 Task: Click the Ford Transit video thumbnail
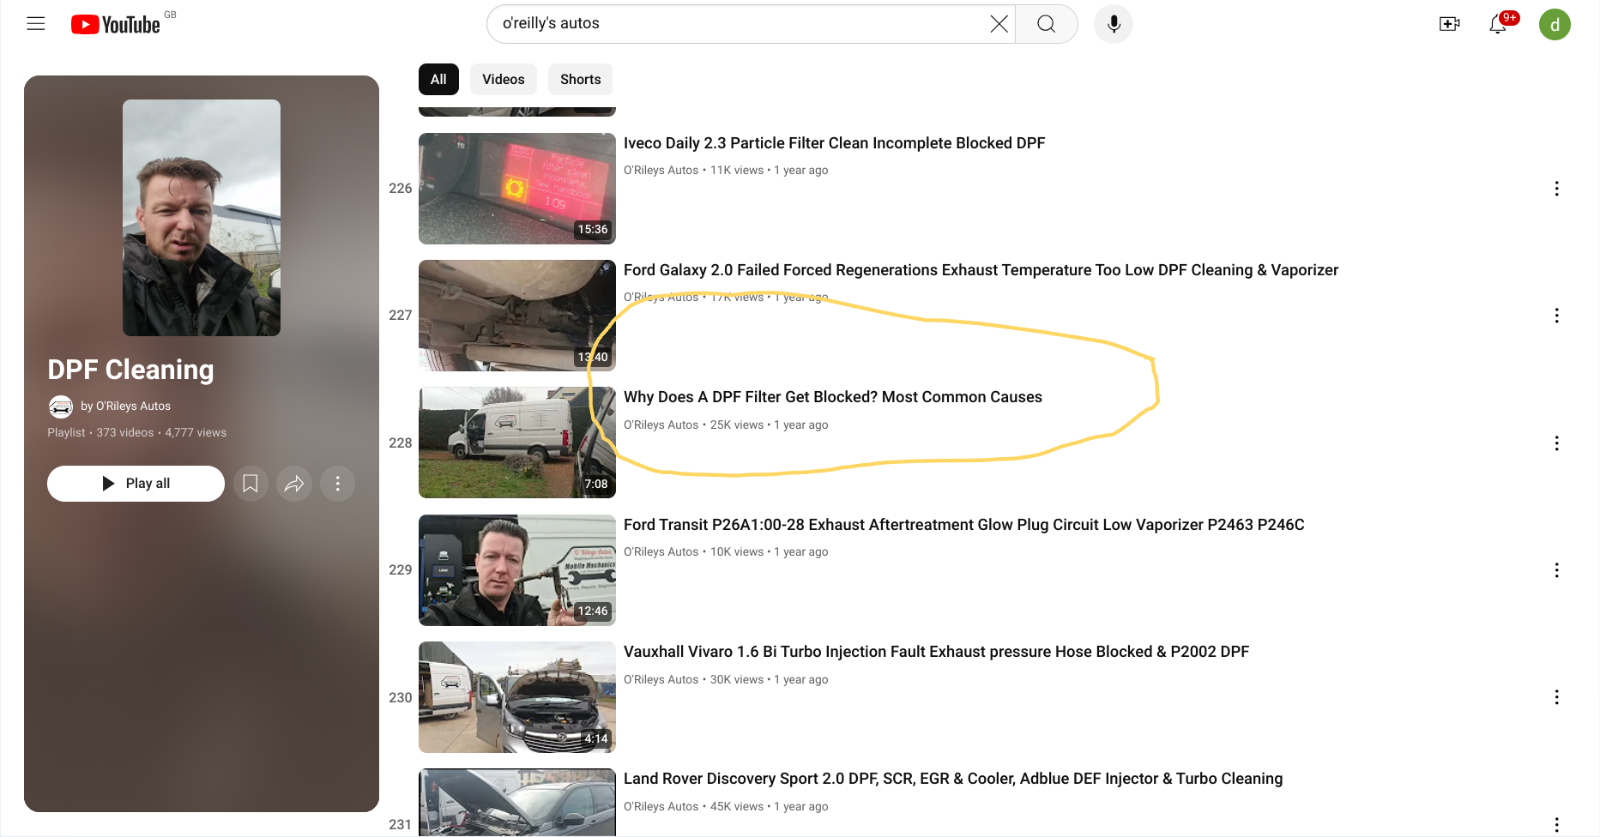[x=517, y=570]
